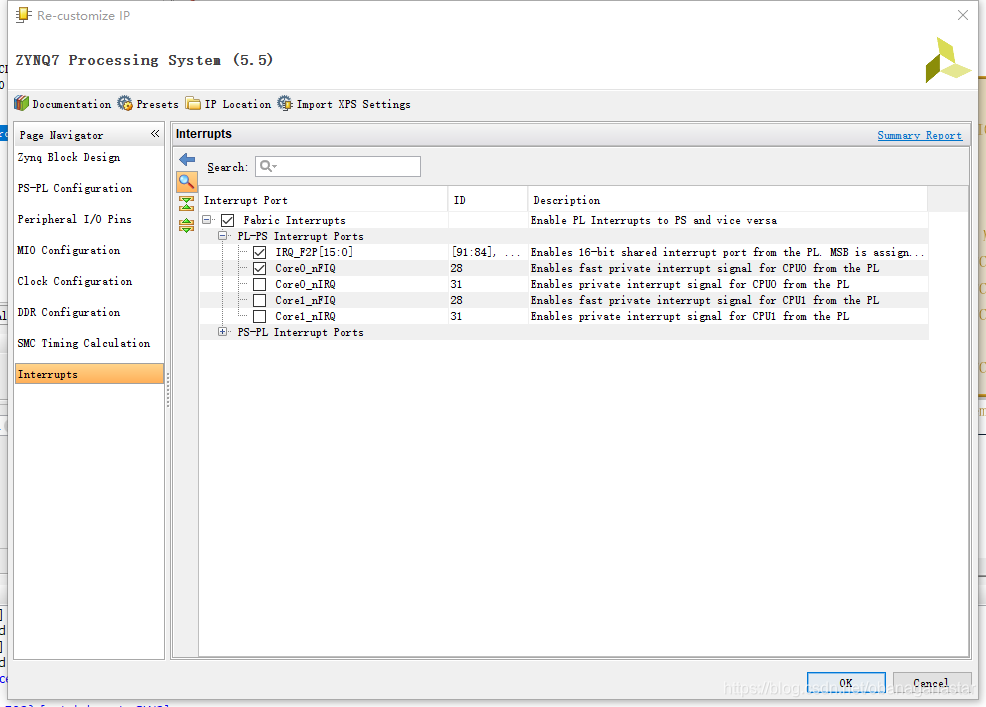
Task: Open the Presets gear icon
Action: (125, 103)
